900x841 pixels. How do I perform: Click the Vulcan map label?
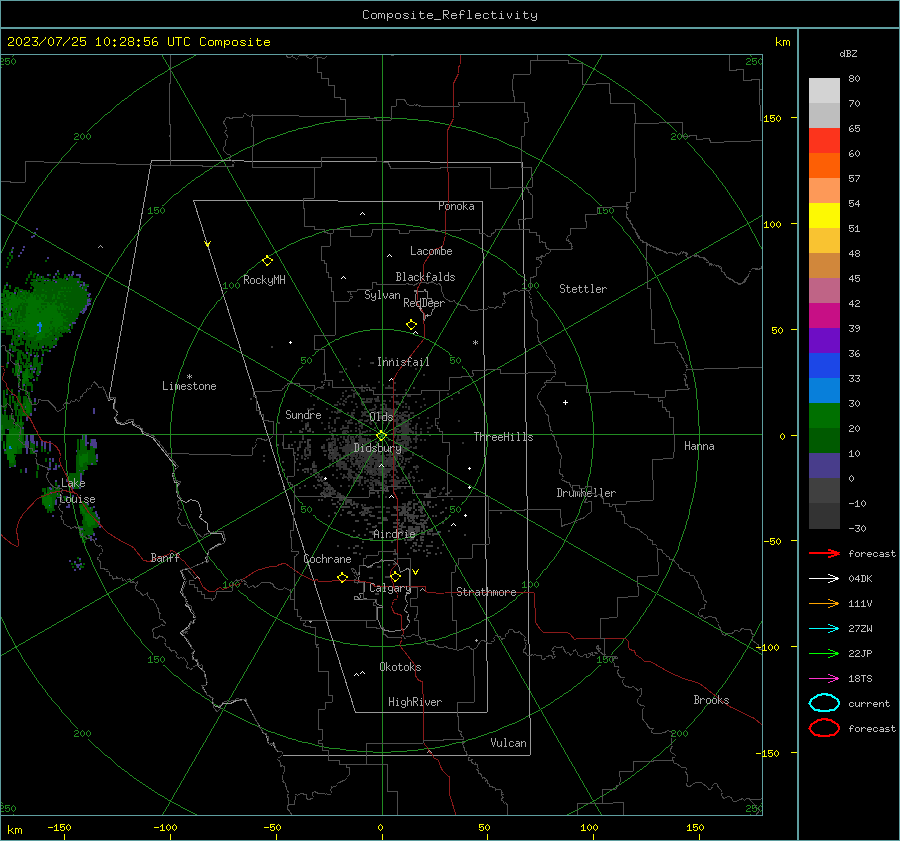click(508, 743)
